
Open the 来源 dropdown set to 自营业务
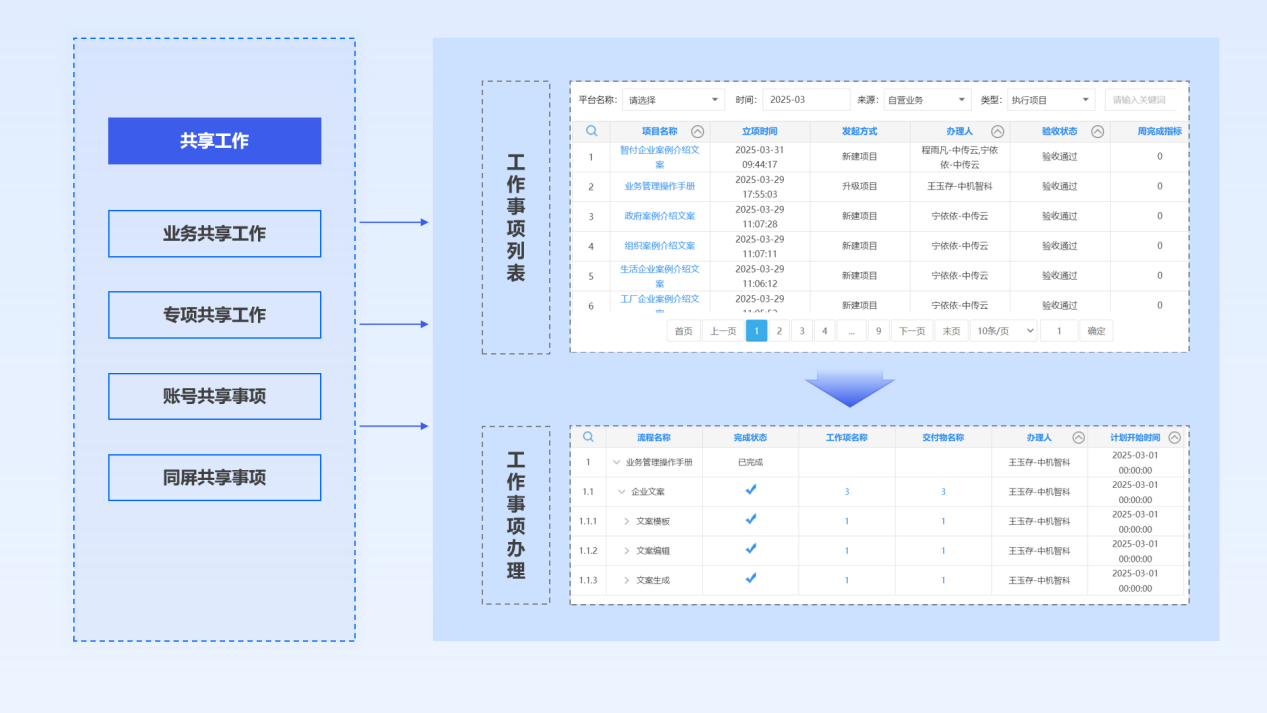(927, 100)
